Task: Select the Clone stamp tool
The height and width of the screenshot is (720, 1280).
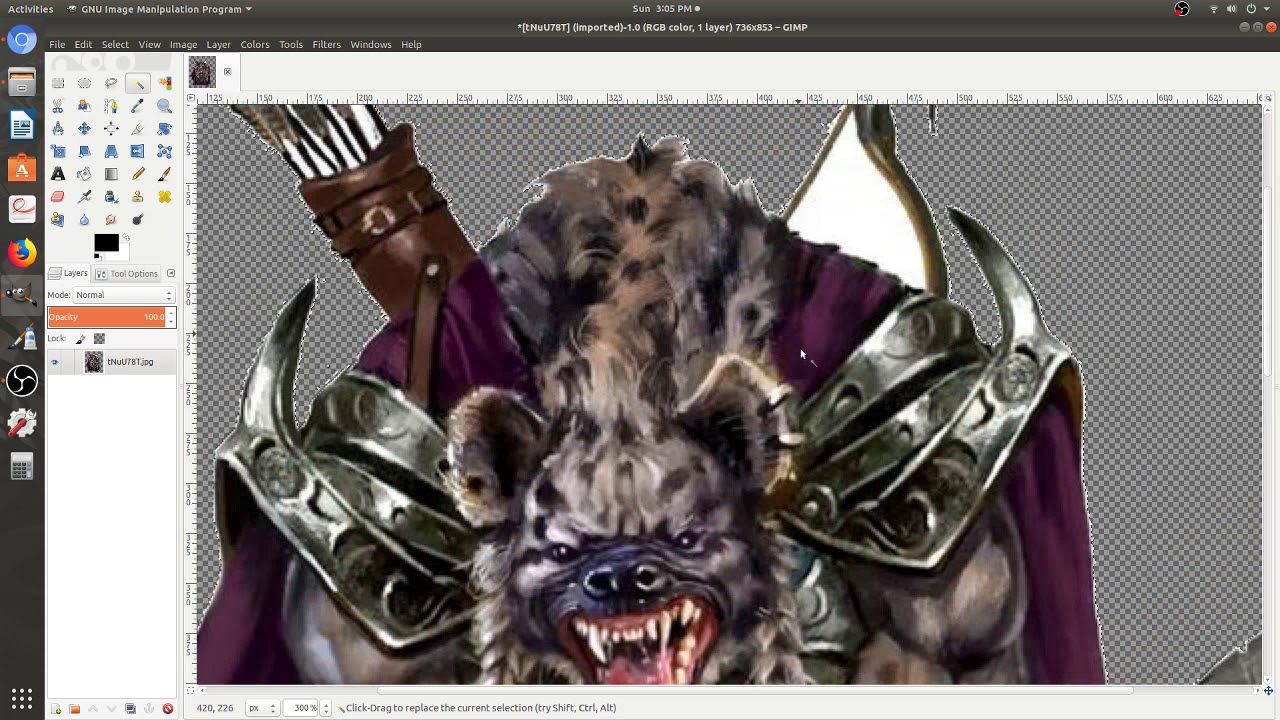Action: 138,197
